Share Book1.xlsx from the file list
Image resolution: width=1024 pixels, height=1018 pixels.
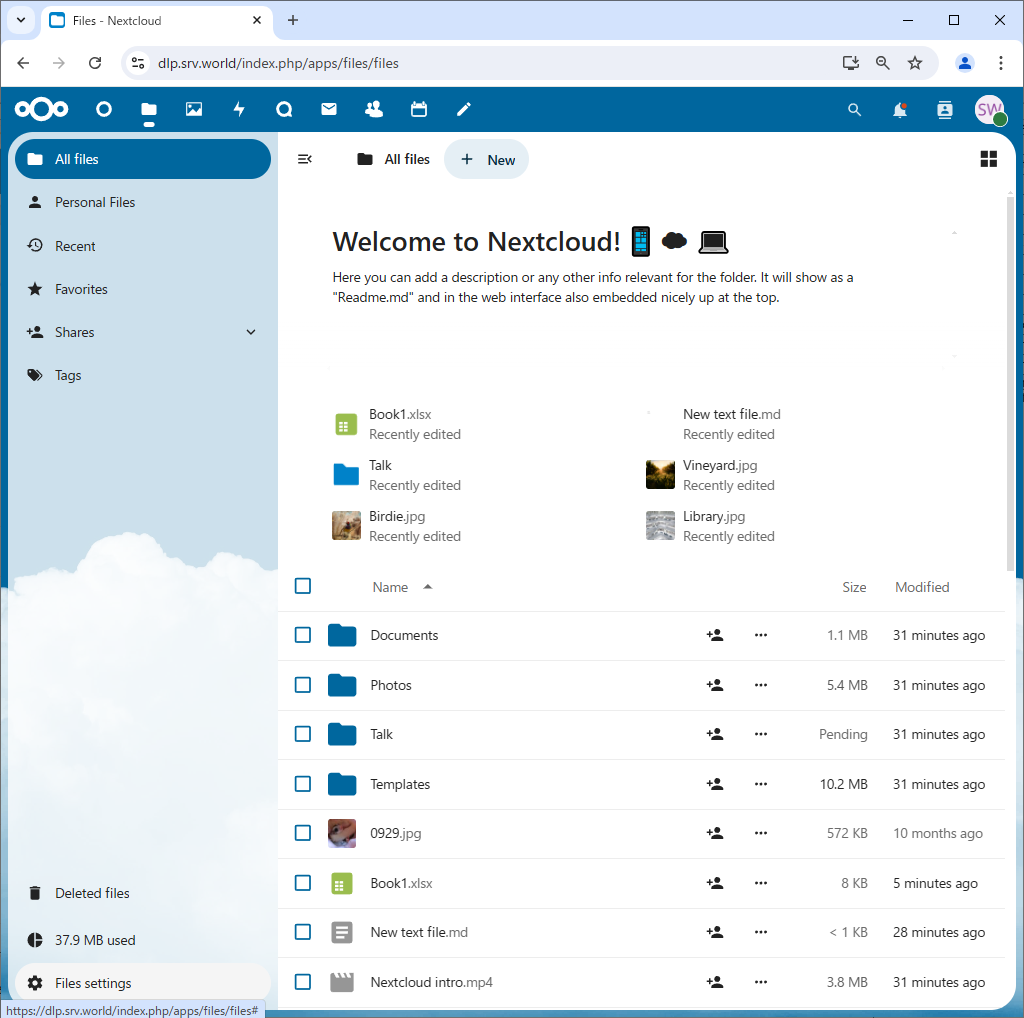pyautogui.click(x=715, y=883)
